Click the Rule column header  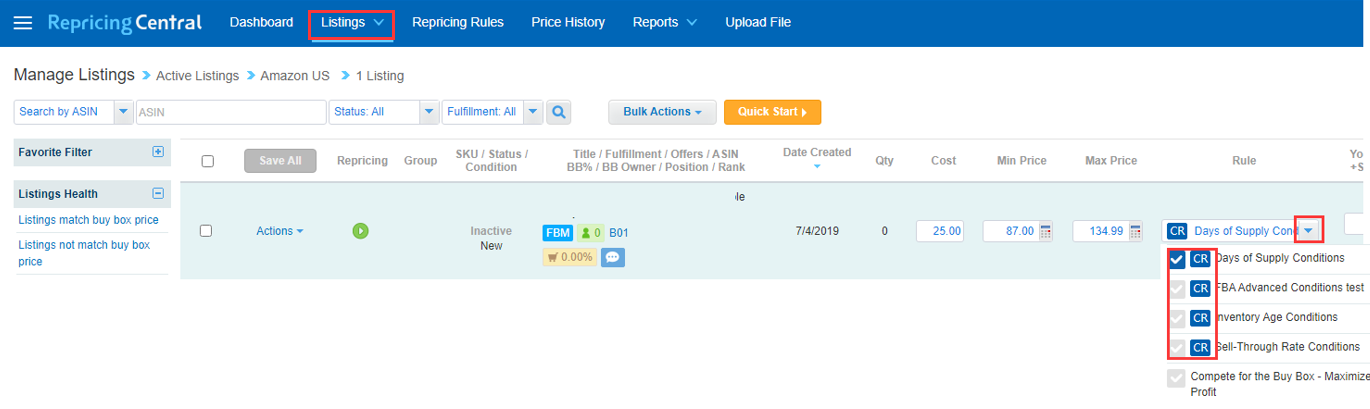pyautogui.click(x=1244, y=161)
